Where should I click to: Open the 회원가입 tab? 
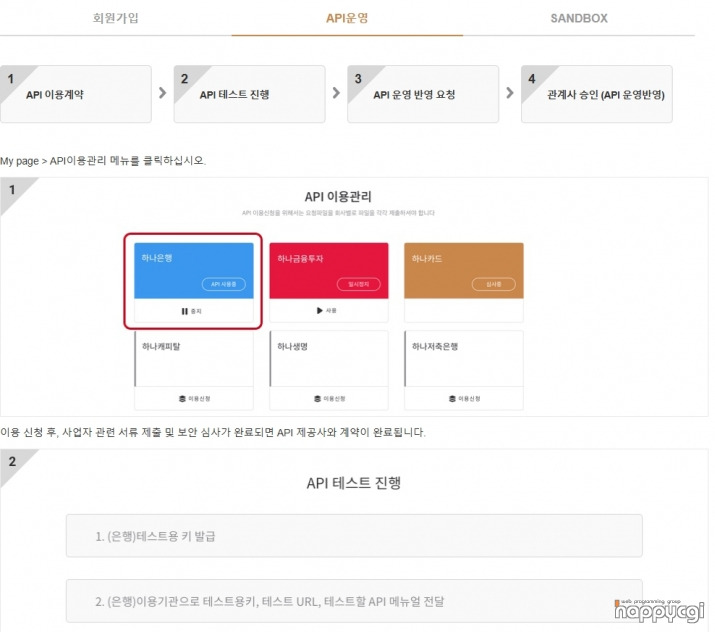click(115, 18)
